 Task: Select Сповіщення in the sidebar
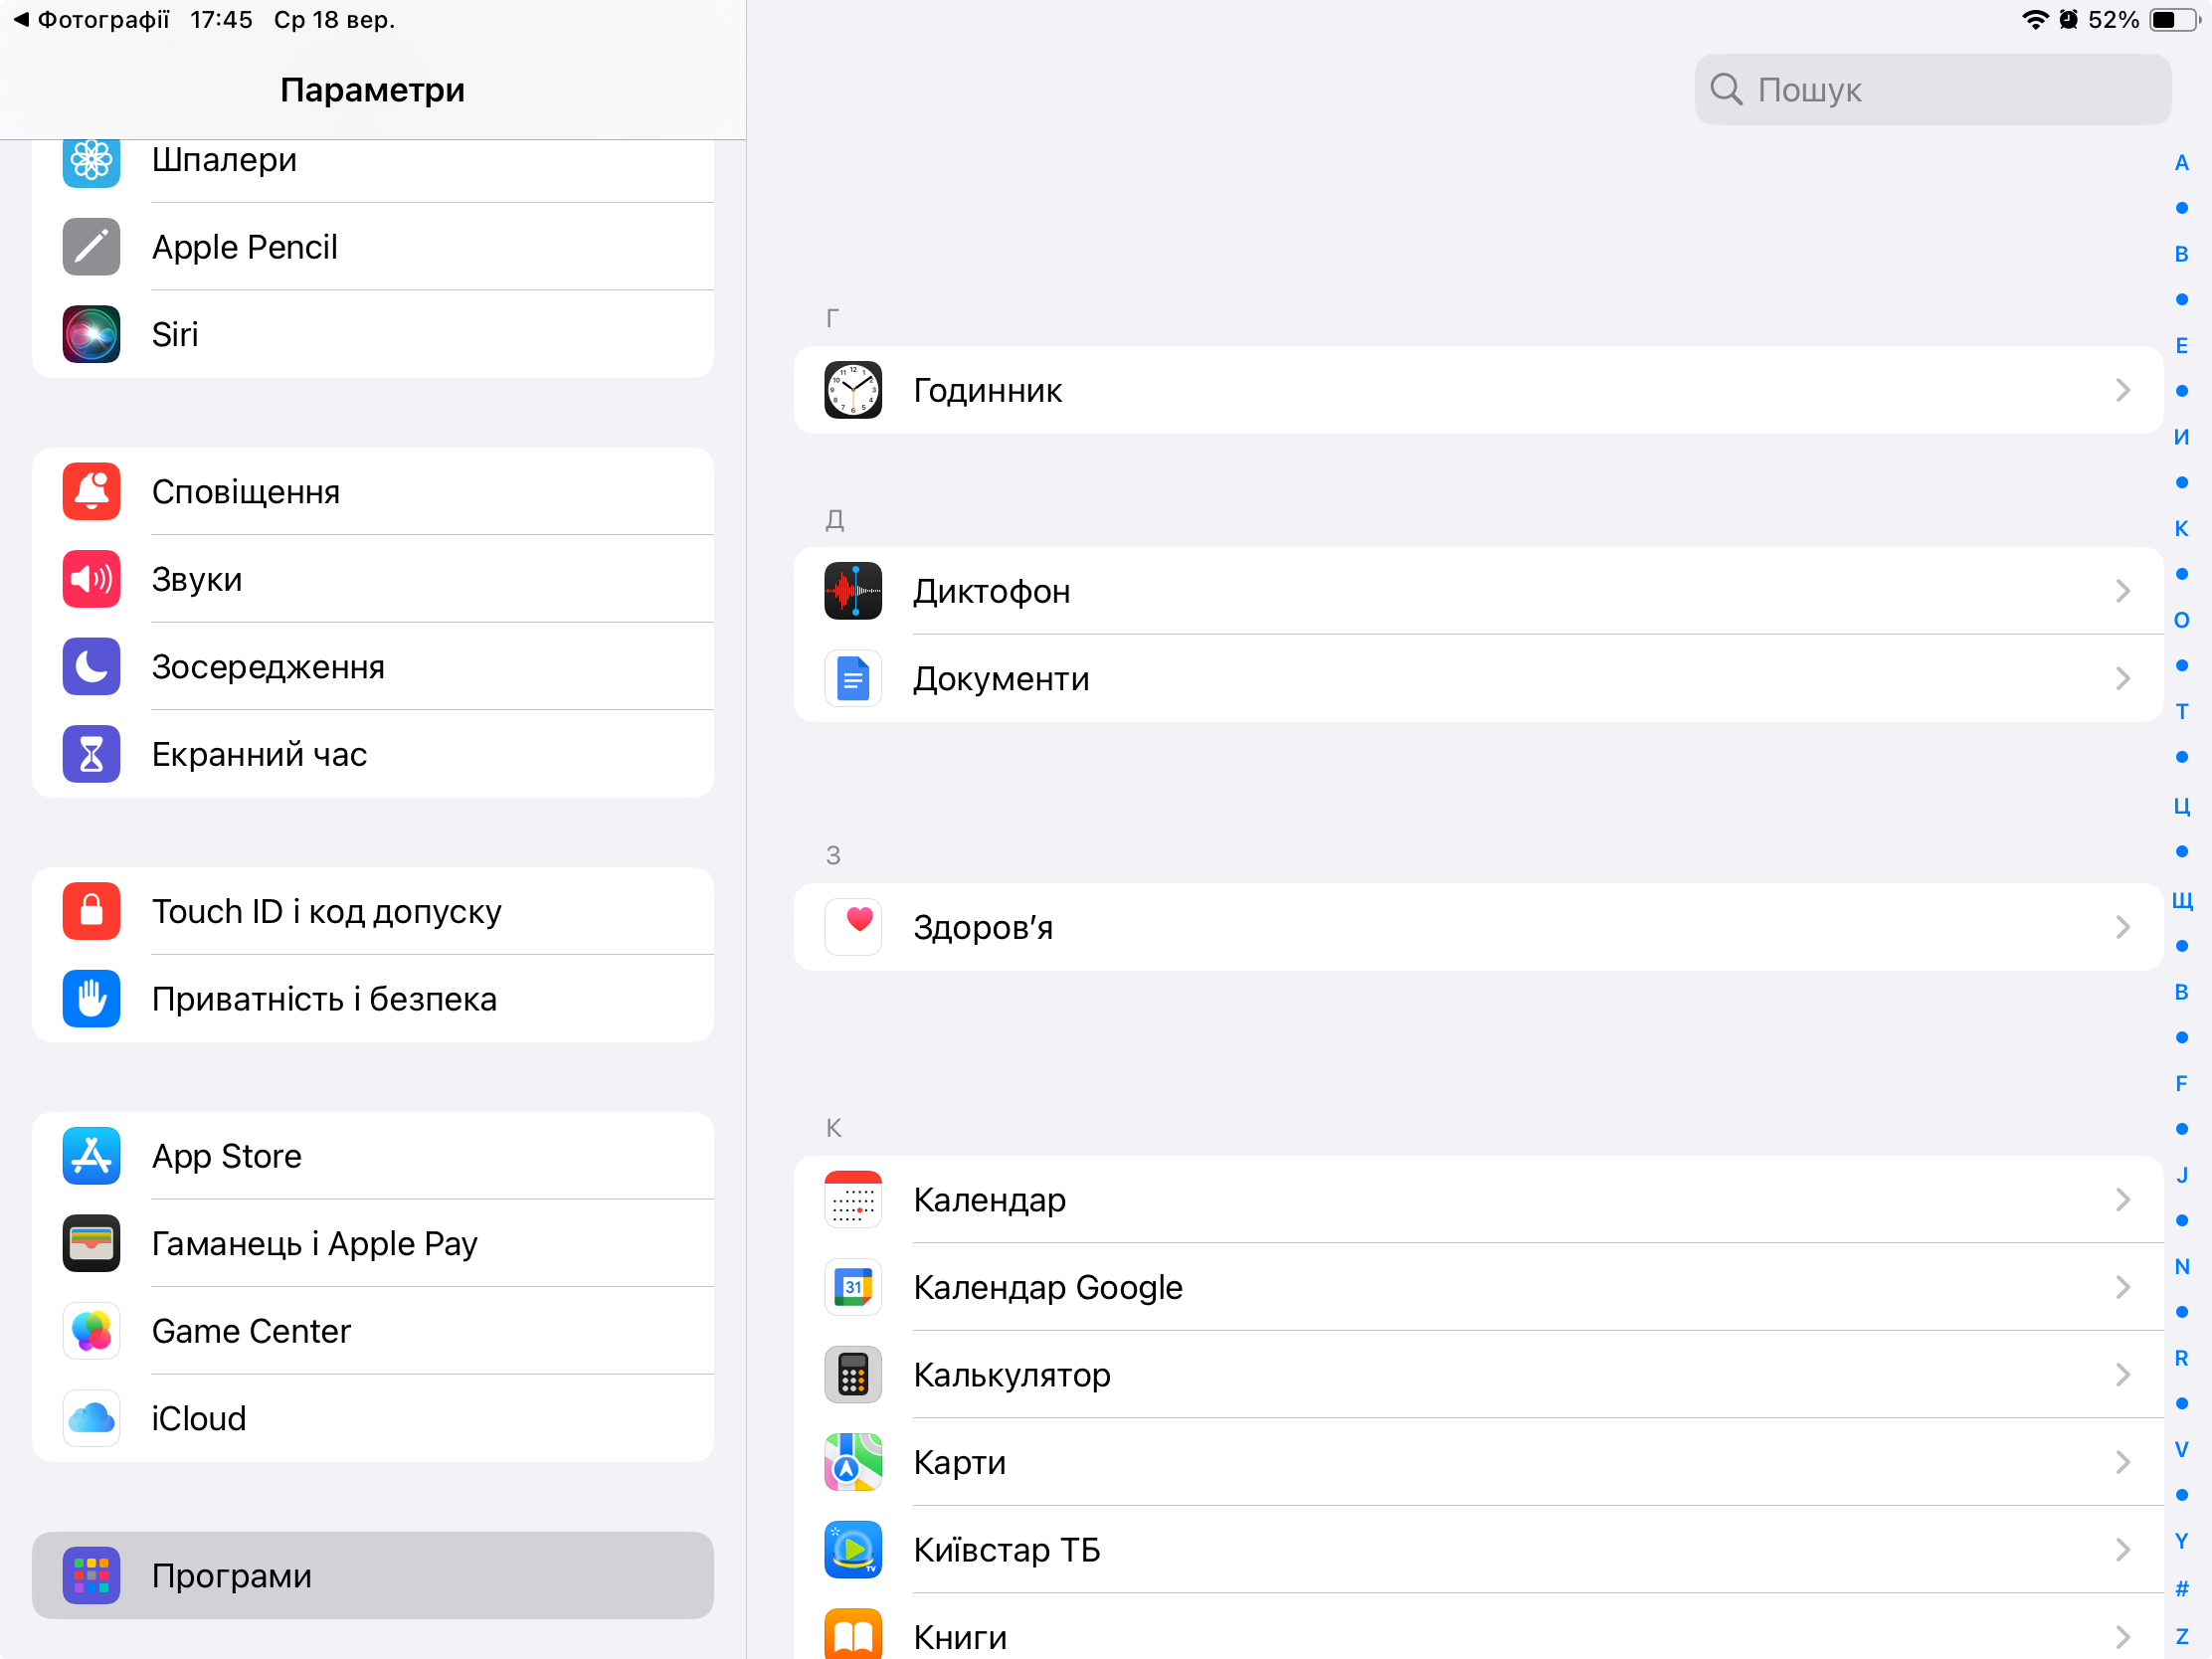(373, 492)
